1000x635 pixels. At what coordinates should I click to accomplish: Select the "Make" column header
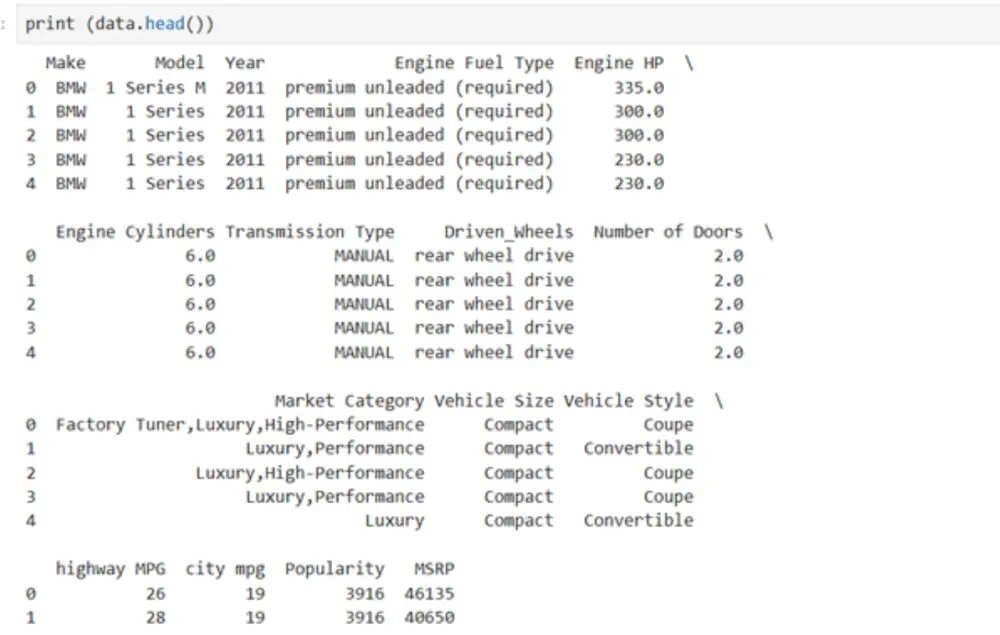pos(66,62)
